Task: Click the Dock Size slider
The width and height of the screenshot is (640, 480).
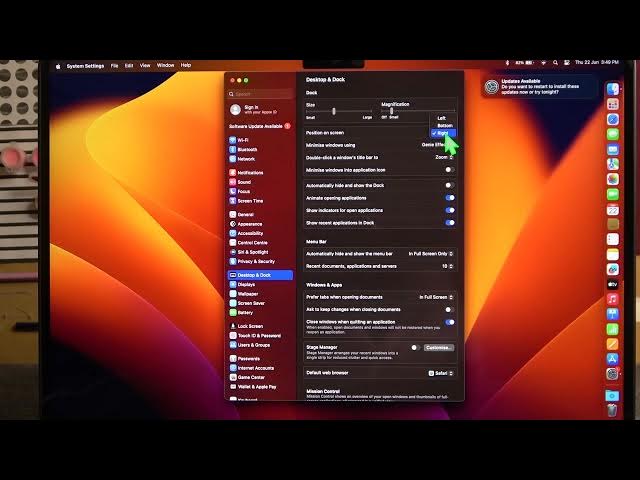Action: tap(339, 111)
